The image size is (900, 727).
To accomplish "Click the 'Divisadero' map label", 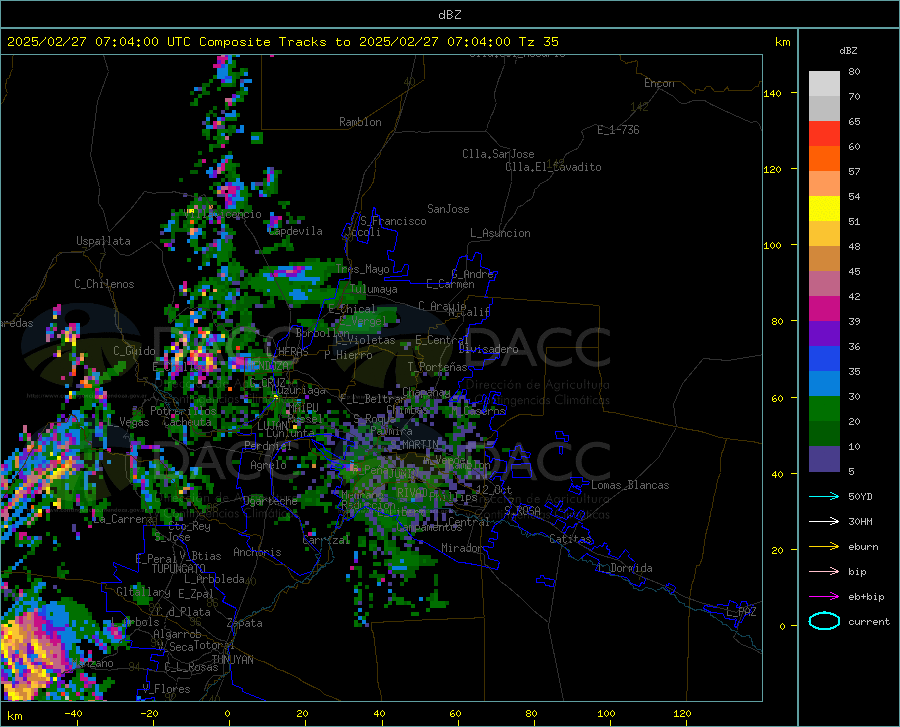I will pyautogui.click(x=488, y=349).
